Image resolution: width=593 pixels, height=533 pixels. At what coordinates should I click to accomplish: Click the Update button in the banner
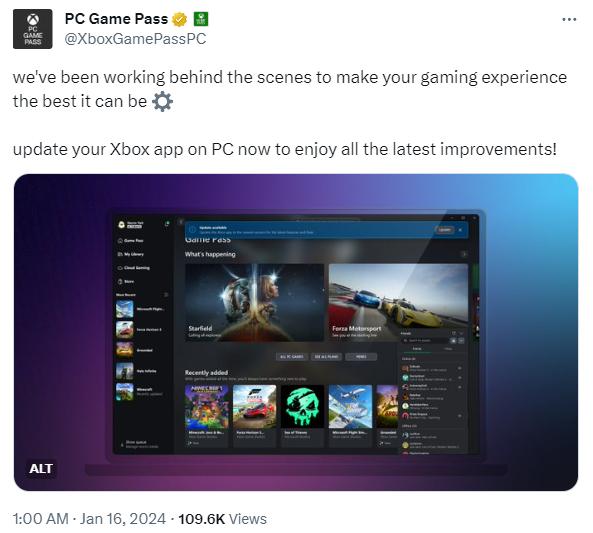coord(444,230)
